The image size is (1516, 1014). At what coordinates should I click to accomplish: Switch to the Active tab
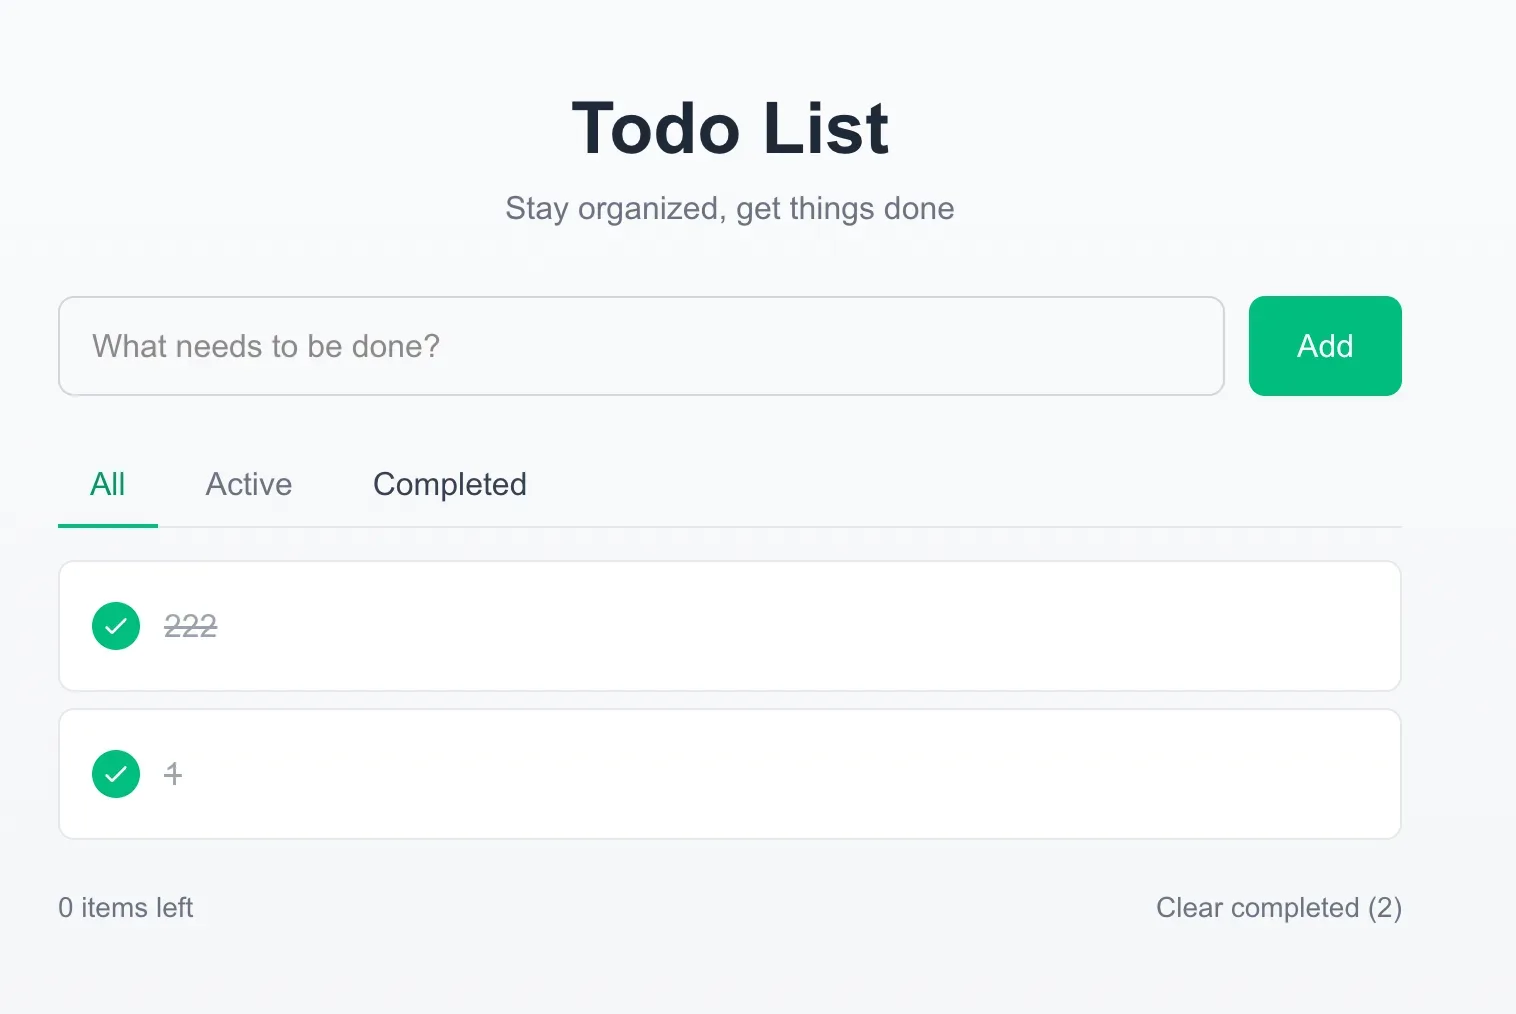pyautogui.click(x=248, y=484)
